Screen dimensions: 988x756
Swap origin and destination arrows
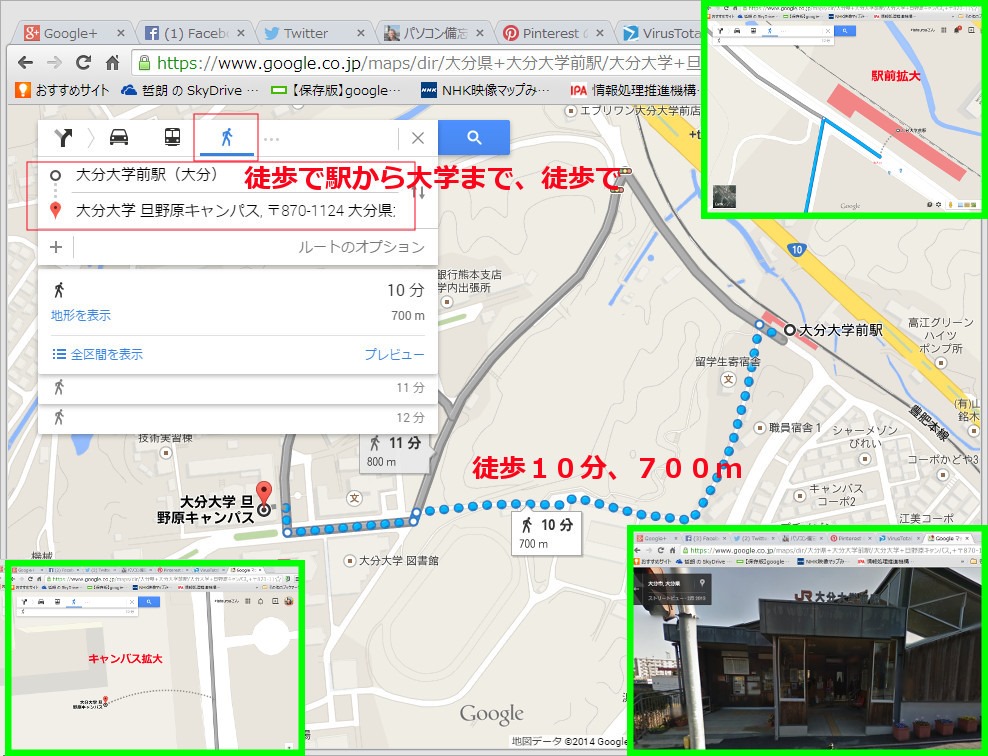pyautogui.click(x=422, y=192)
